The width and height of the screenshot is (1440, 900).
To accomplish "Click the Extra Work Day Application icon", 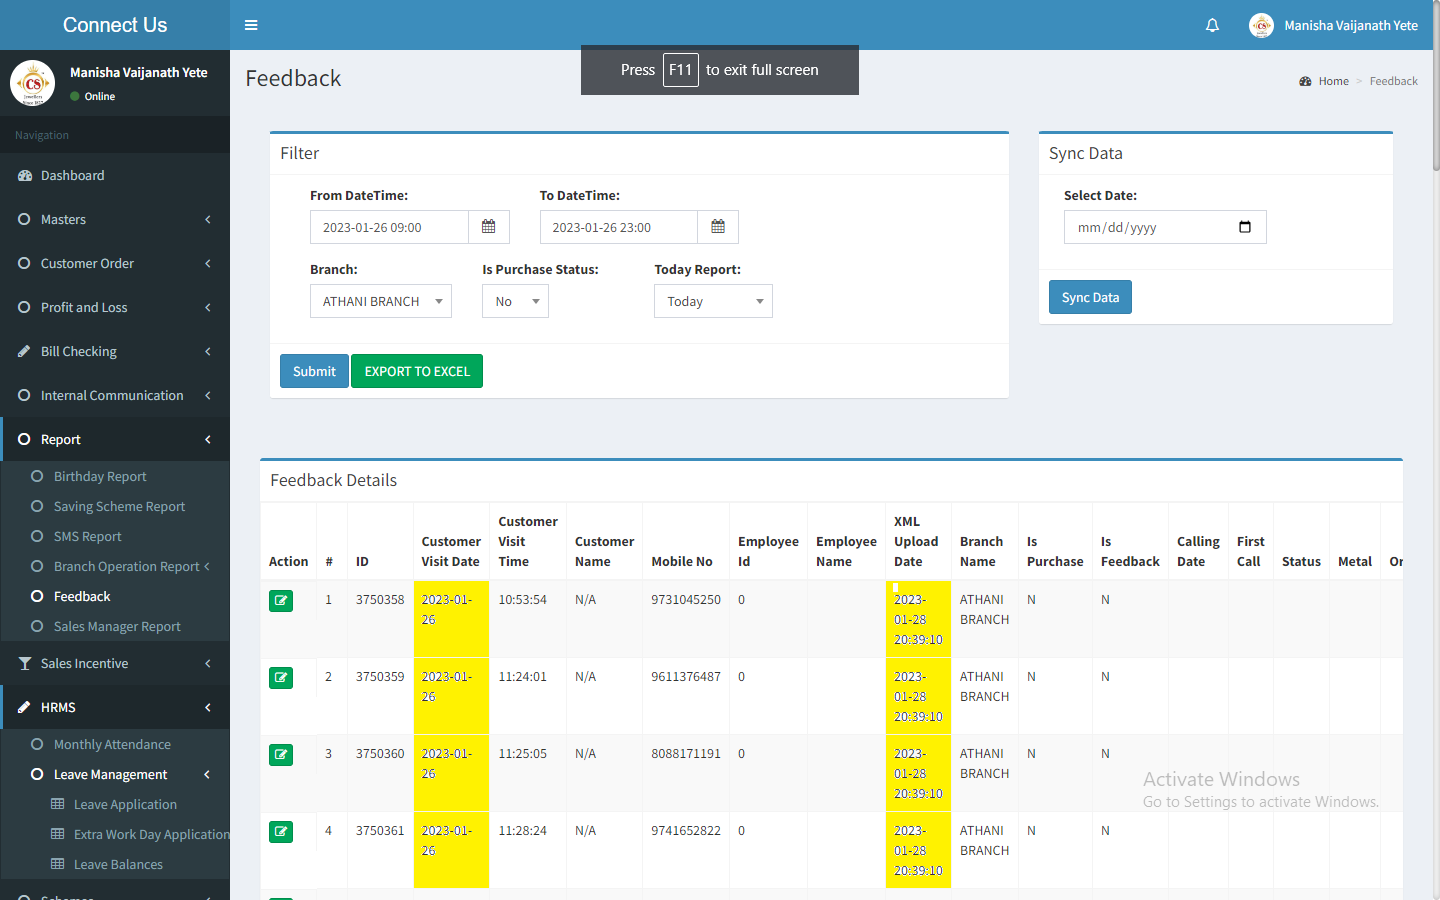I will click(x=58, y=834).
